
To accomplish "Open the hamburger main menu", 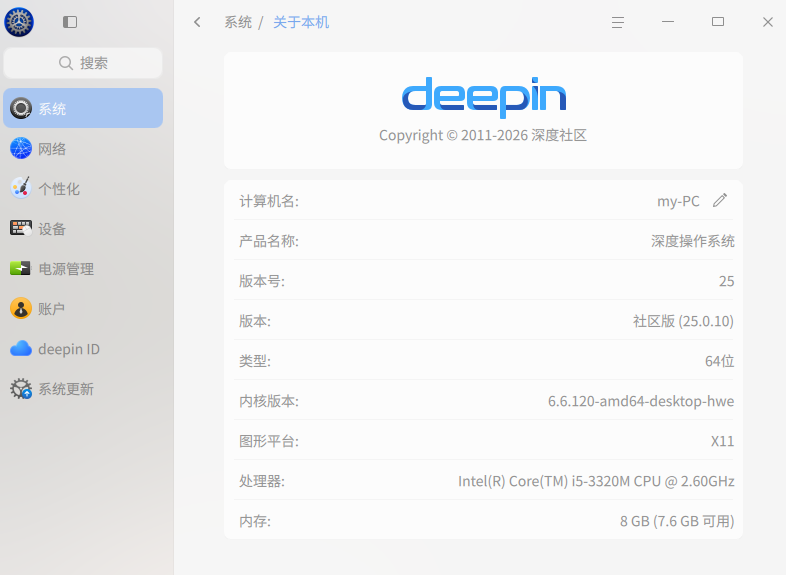I will (x=618, y=22).
